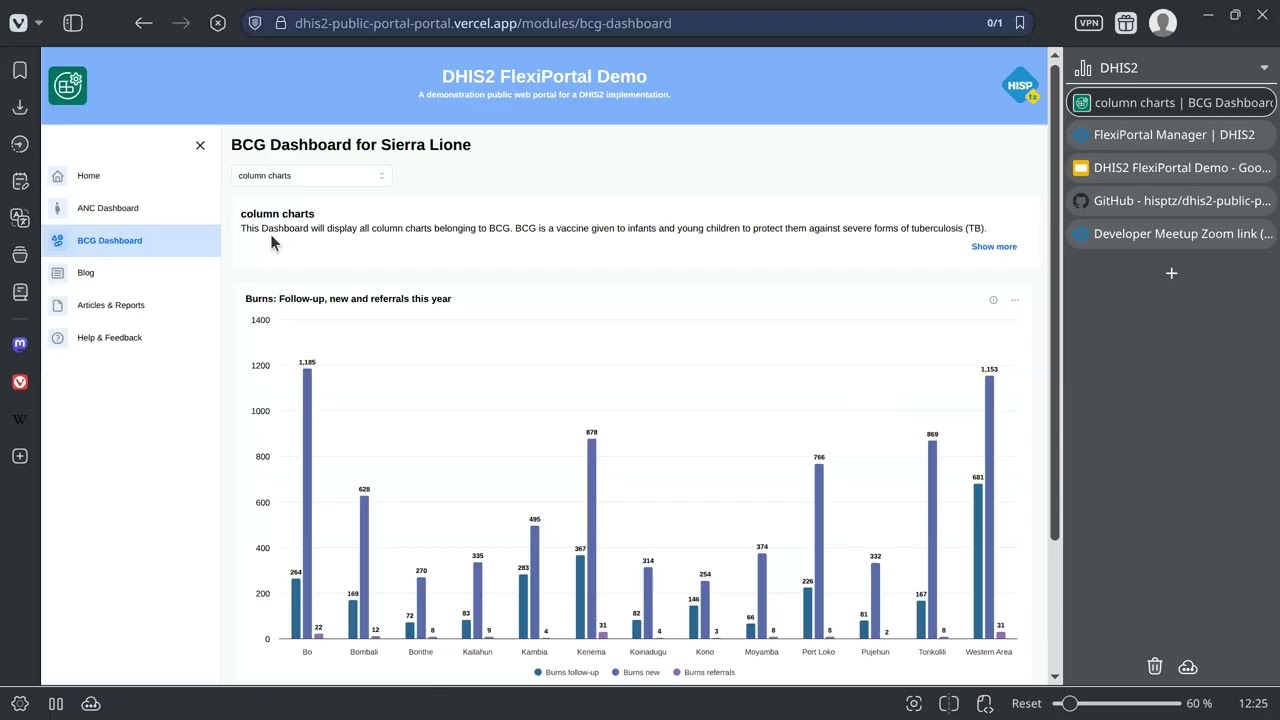This screenshot has height=720, width=1280.
Task: Open sync cloud icon in status bar
Action: (91, 704)
